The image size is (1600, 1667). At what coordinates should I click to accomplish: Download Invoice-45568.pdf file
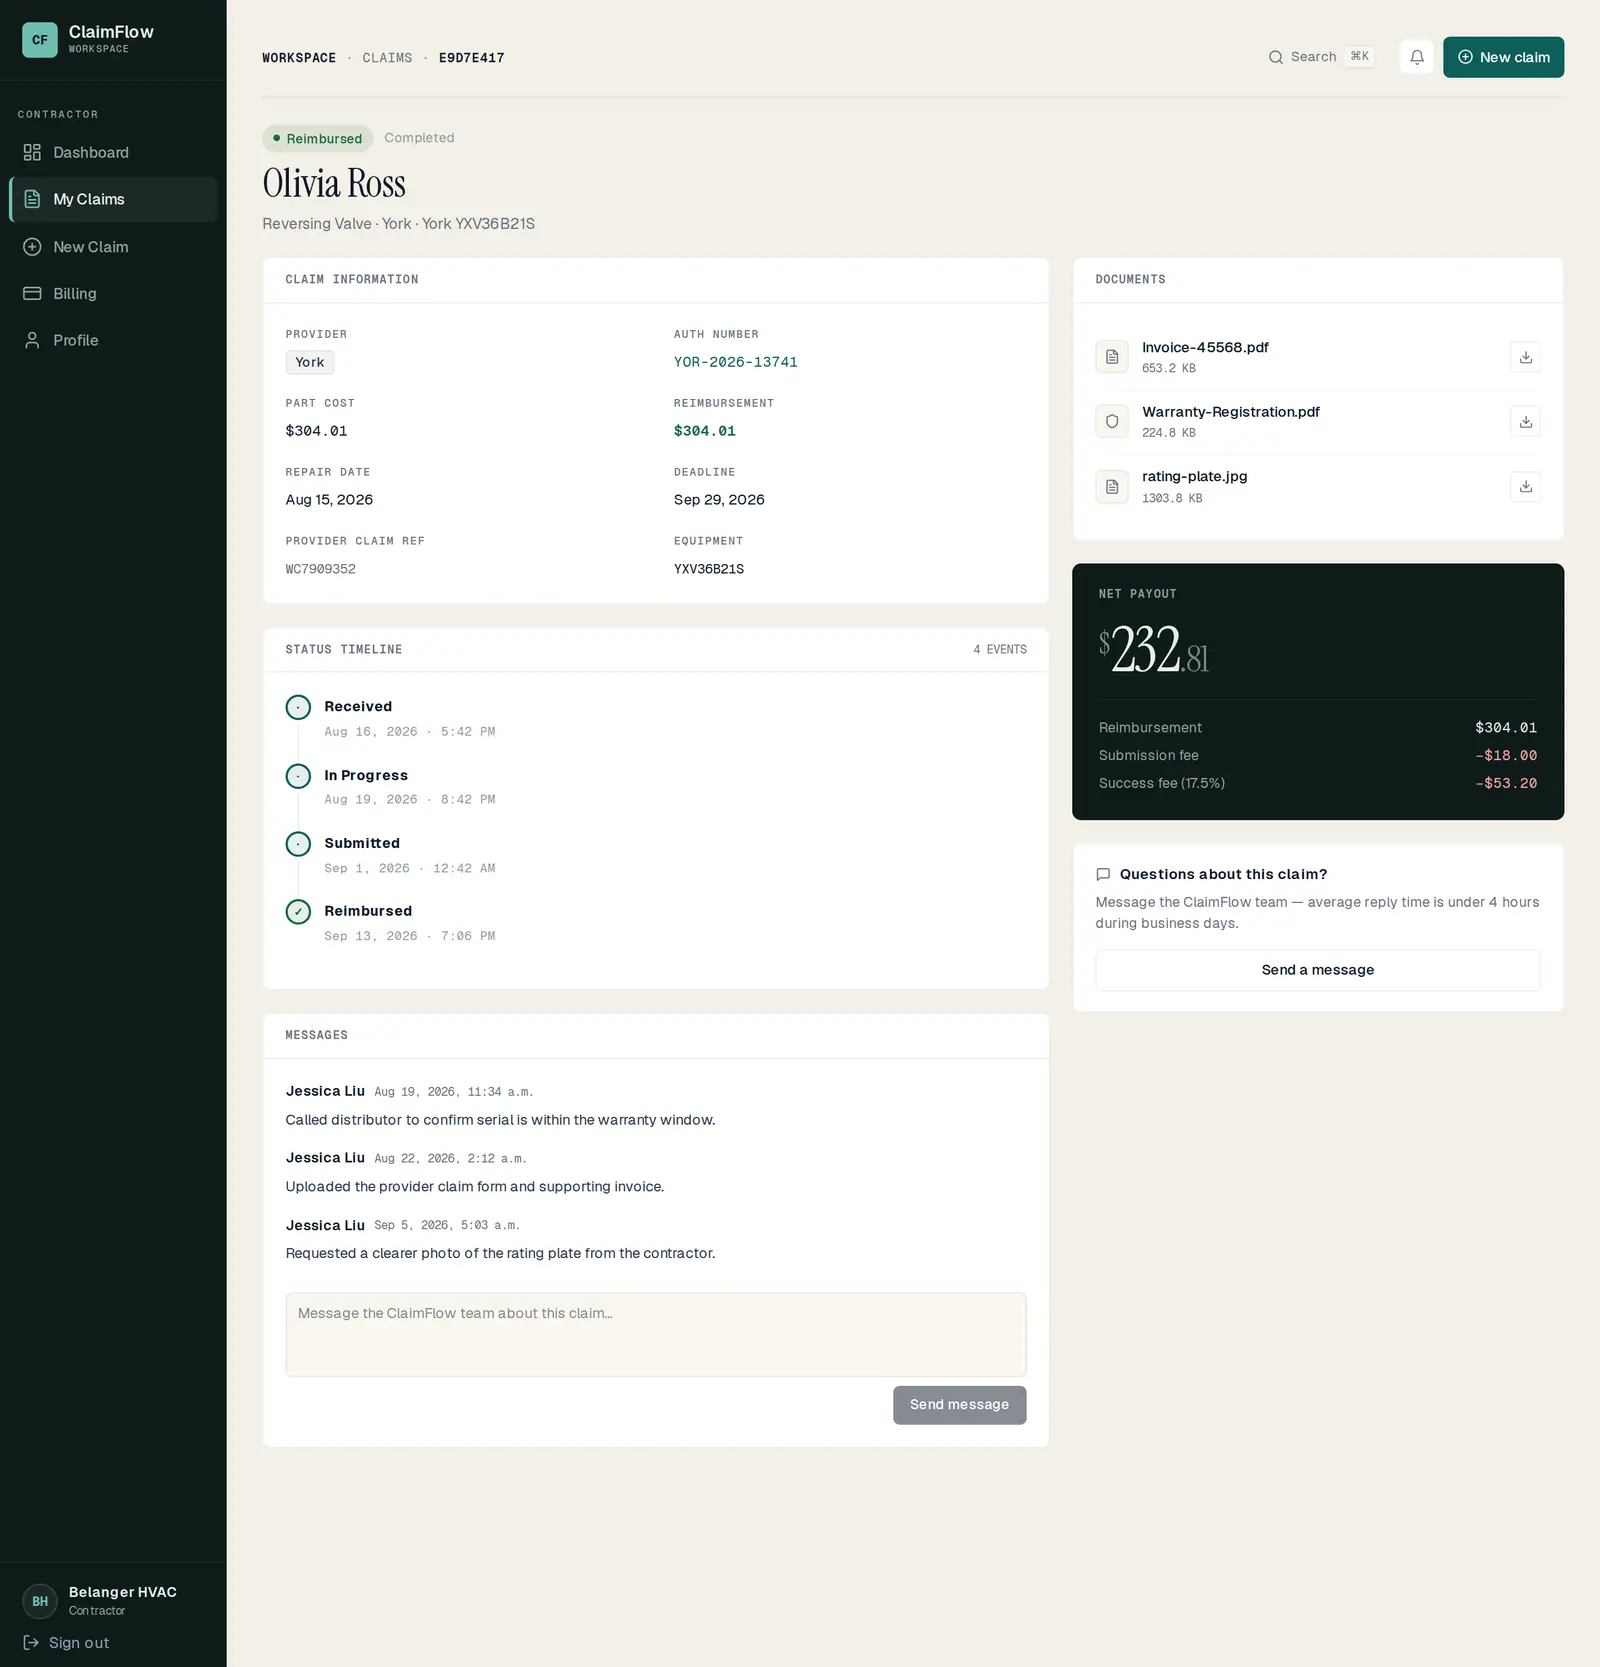pos(1525,357)
